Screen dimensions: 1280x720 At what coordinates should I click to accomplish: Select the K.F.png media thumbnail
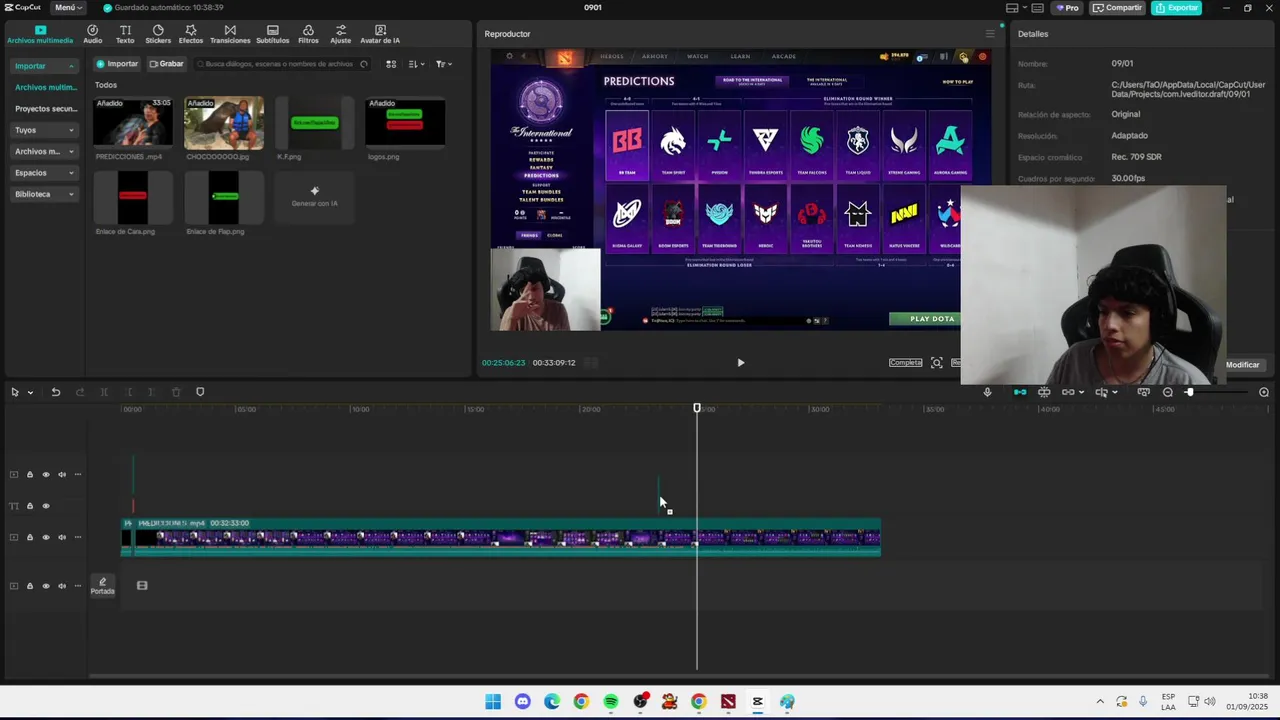click(314, 123)
